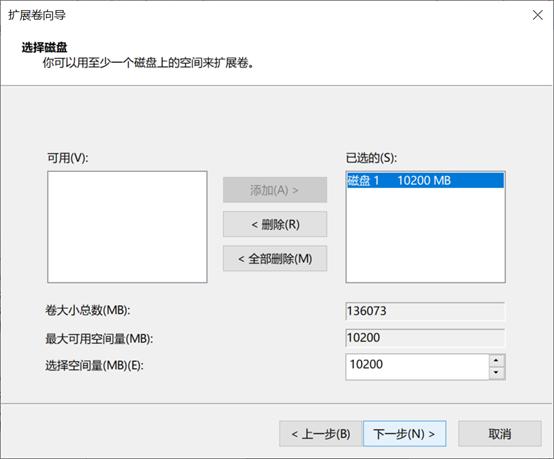
Task: Focus the 选择空间量(MB) input field
Action: tap(418, 367)
